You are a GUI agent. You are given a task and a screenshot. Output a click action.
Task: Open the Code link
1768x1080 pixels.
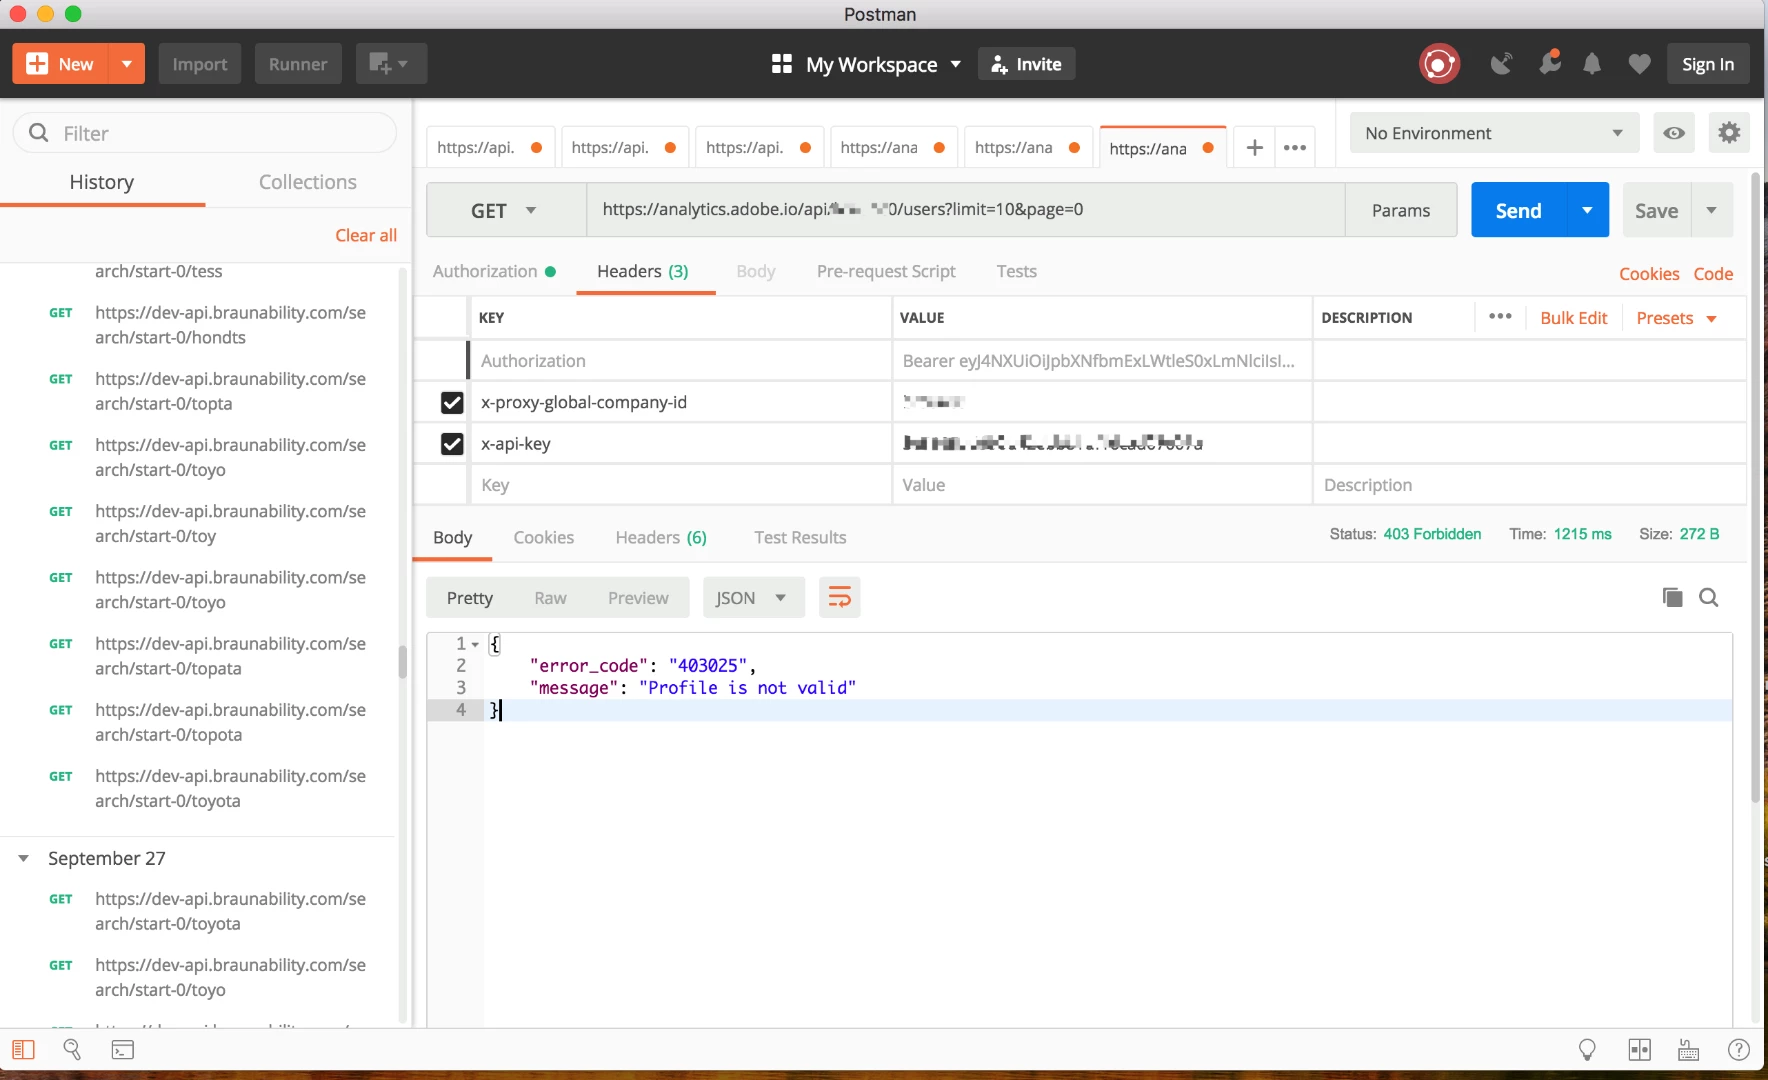(1713, 274)
